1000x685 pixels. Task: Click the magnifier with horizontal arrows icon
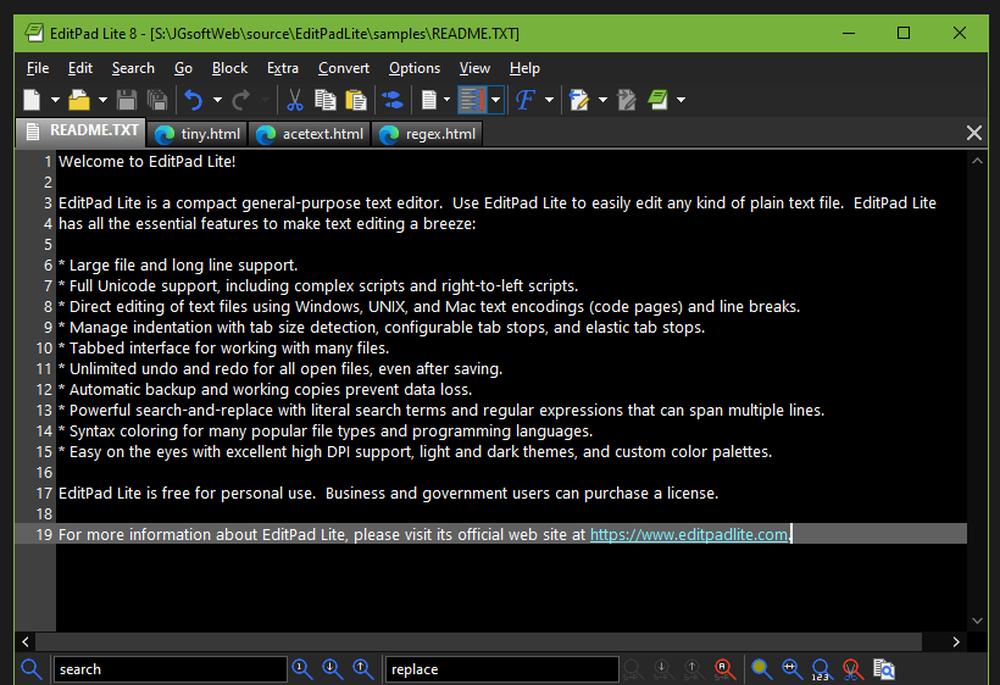(792, 669)
